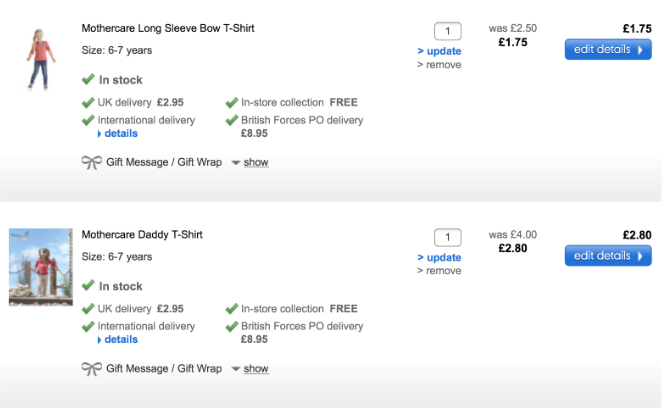The width and height of the screenshot is (668, 413).
Task: Click International delivery checkmark for Daddy T-Shirt
Action: [x=88, y=326]
